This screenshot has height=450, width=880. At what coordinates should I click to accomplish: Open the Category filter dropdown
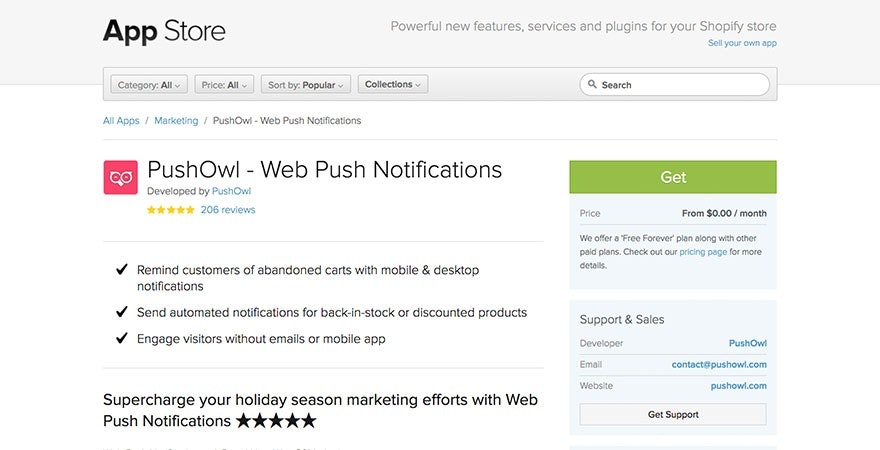coord(149,85)
